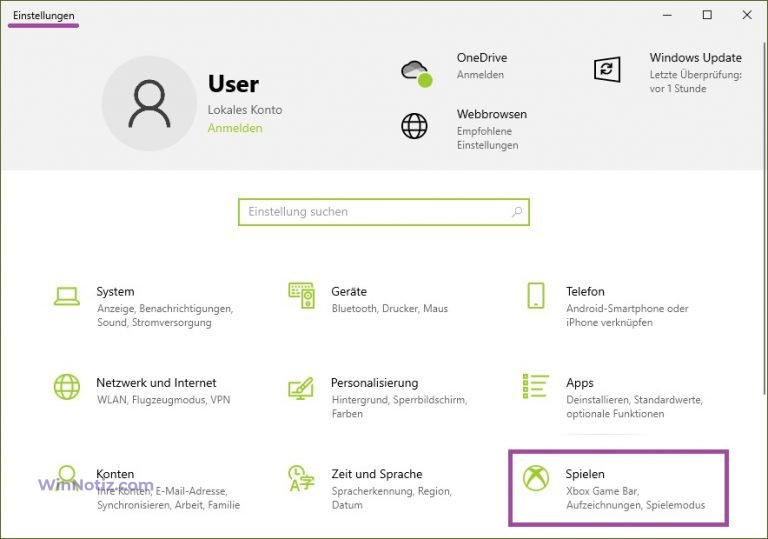Screen dimensions: 768x539
Task: Click the user profile avatar
Action: [148, 103]
